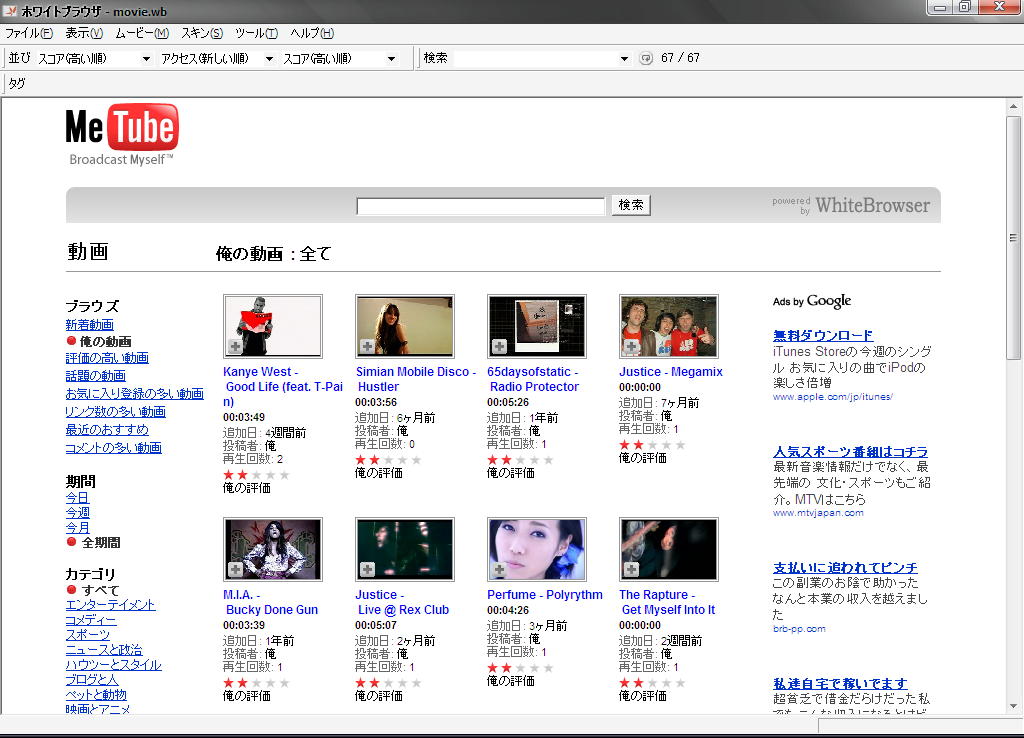Screen dimensions: 1024x738
Task: Add the Kanye West video using its plus icon
Action: click(x=235, y=346)
